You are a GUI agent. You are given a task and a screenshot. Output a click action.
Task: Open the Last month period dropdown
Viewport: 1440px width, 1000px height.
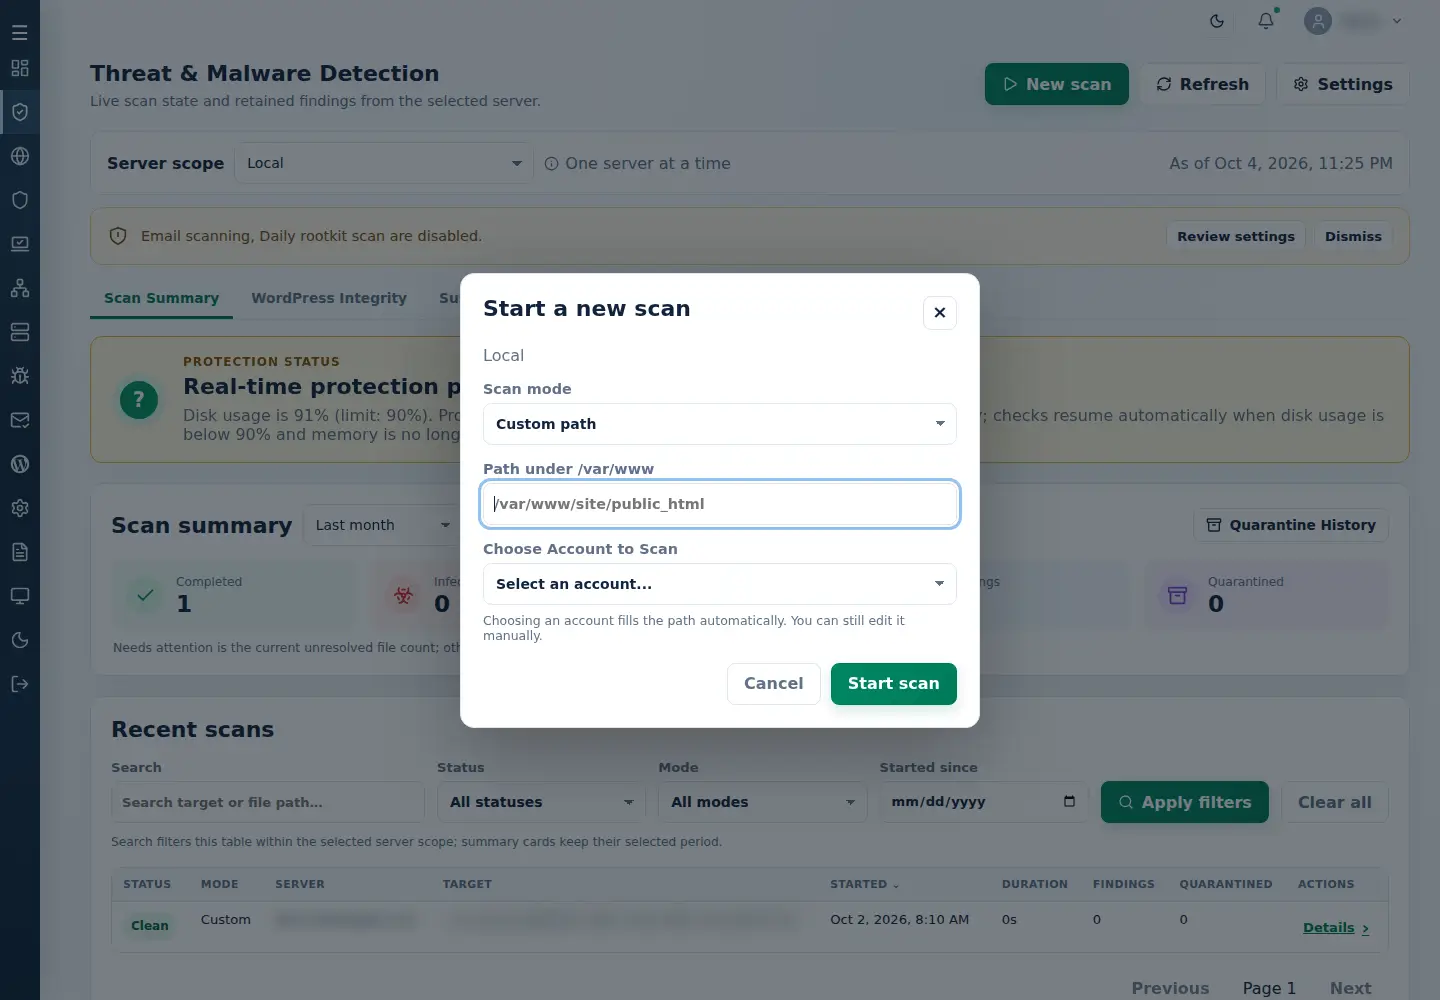click(x=383, y=525)
